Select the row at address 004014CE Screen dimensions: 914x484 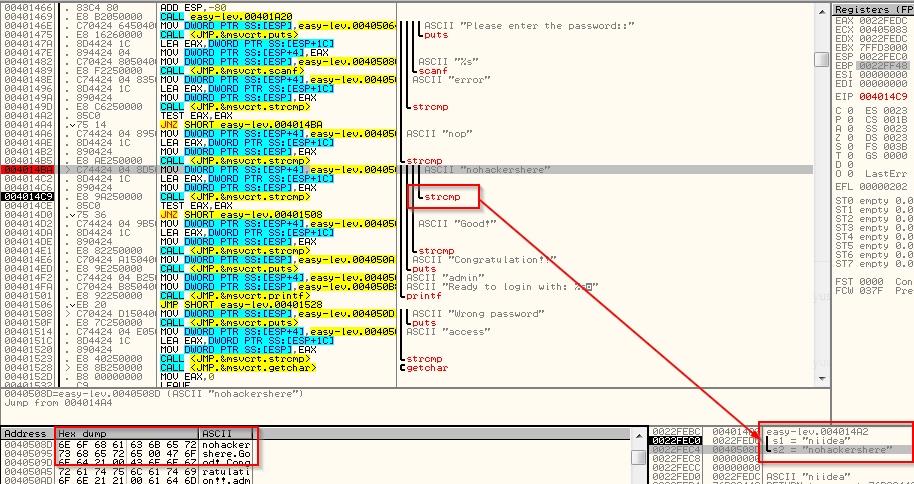408,205
